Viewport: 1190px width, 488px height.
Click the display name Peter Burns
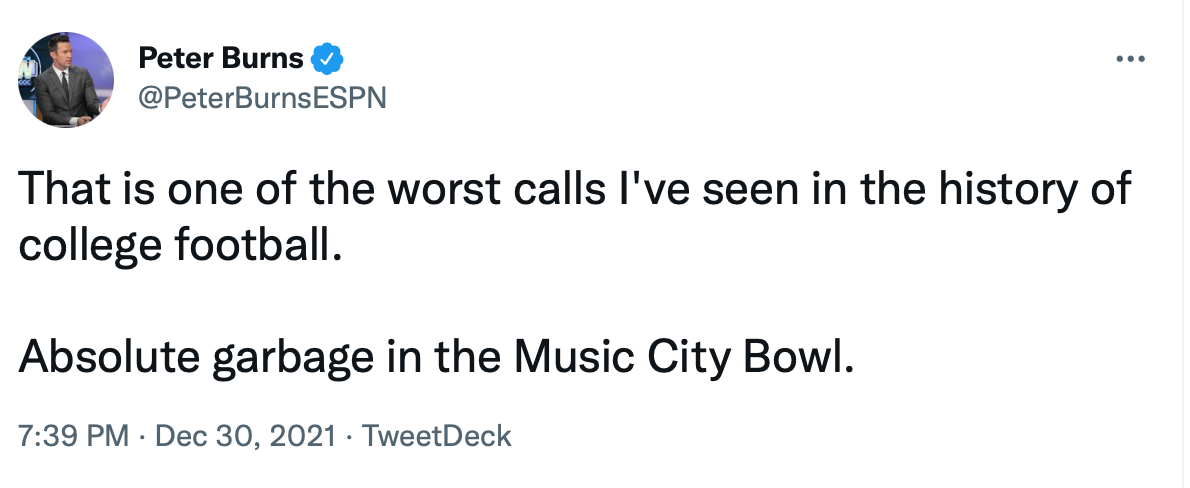(220, 59)
